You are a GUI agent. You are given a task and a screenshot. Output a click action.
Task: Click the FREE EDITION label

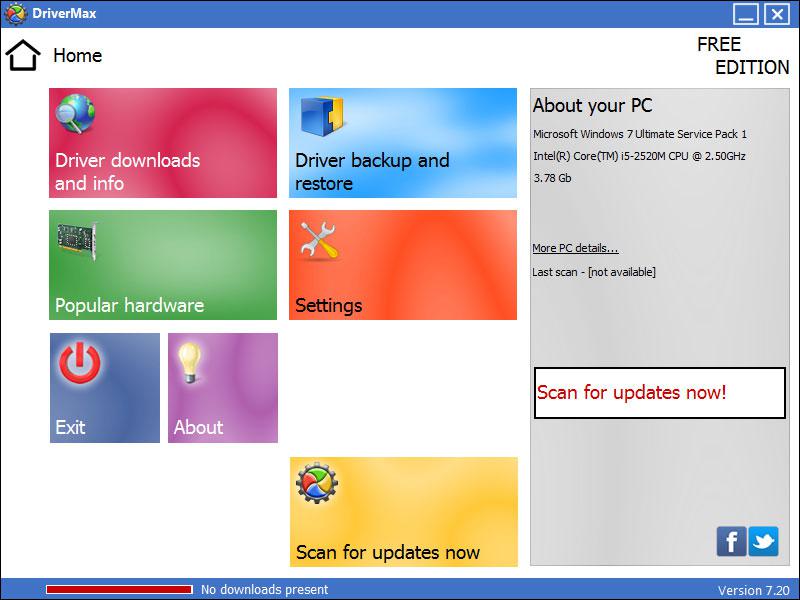[x=743, y=56]
